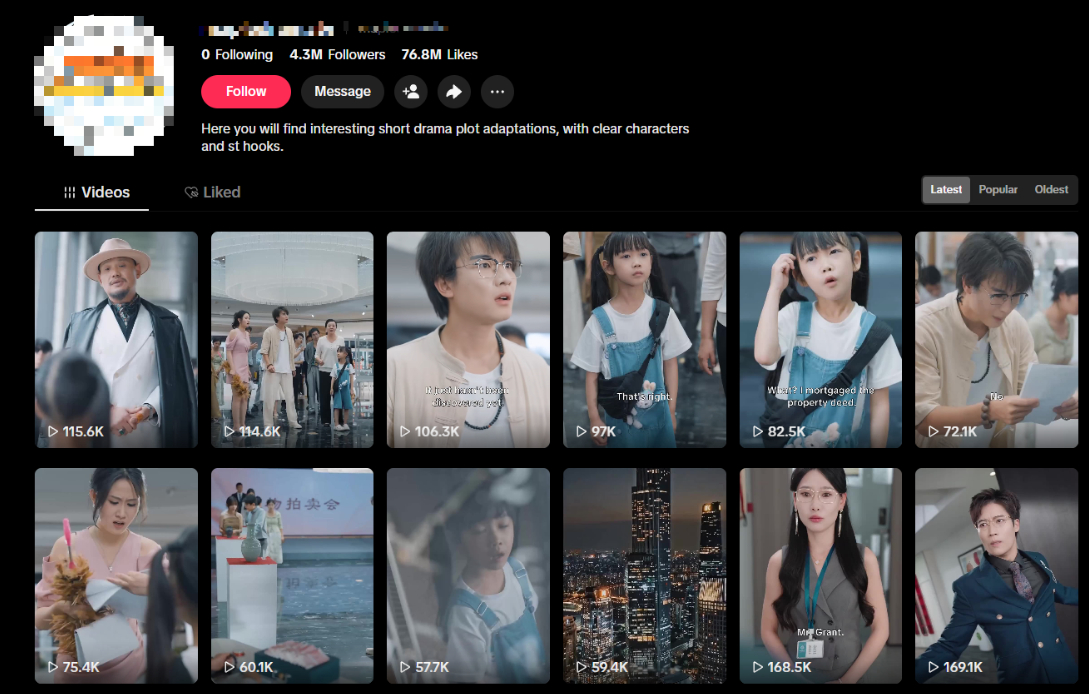
Task: Switch sorting to Popular
Action: click(x=997, y=189)
